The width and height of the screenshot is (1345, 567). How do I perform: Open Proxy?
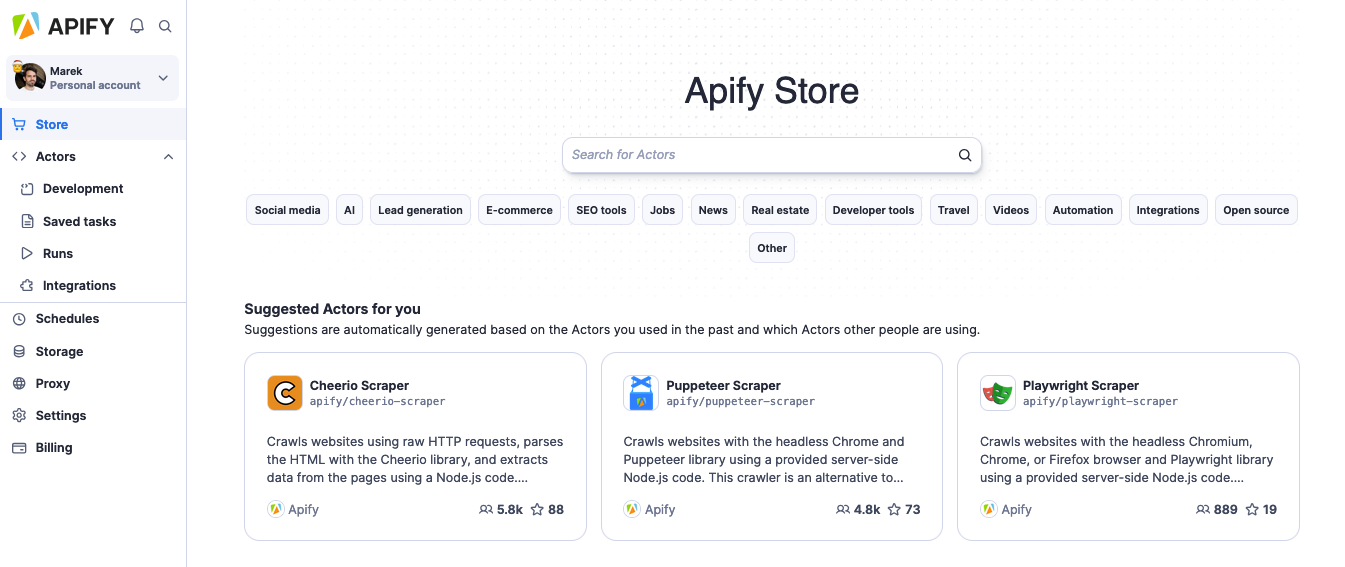point(53,384)
